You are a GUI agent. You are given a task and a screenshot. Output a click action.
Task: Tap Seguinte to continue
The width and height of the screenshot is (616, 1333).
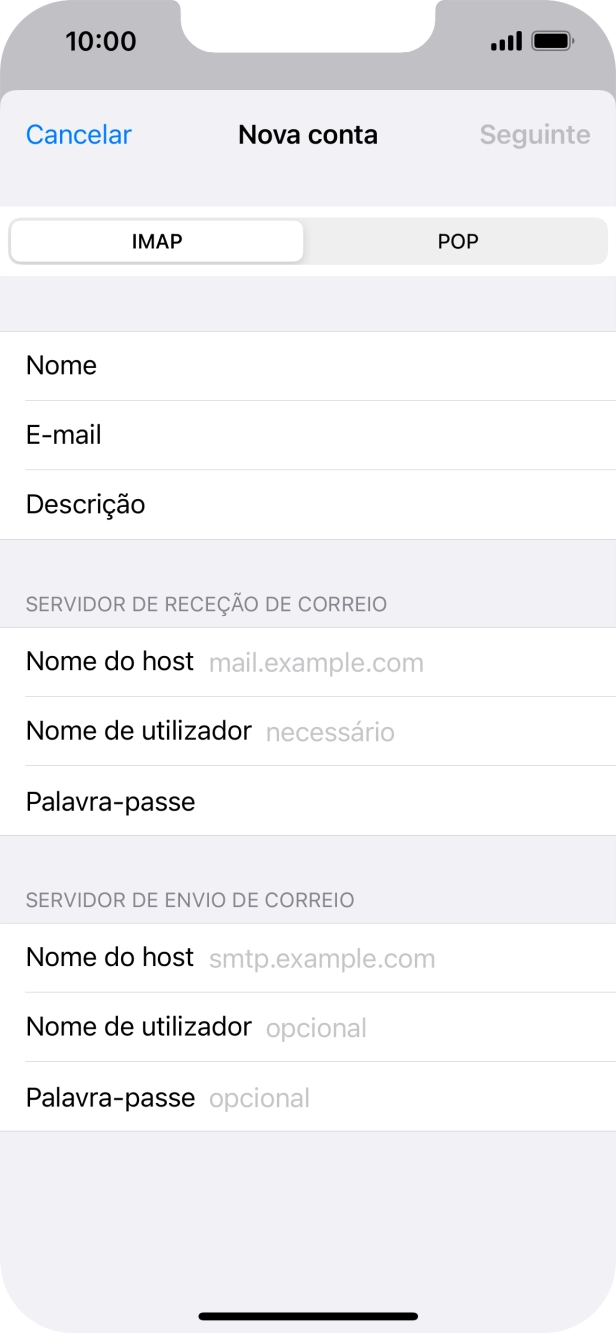(534, 134)
